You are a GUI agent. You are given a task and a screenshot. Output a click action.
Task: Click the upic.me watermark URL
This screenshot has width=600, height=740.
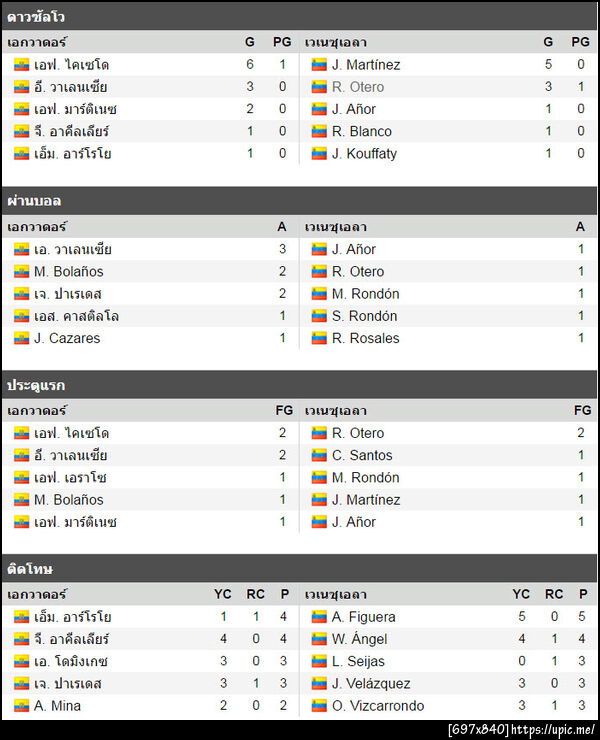(x=553, y=730)
